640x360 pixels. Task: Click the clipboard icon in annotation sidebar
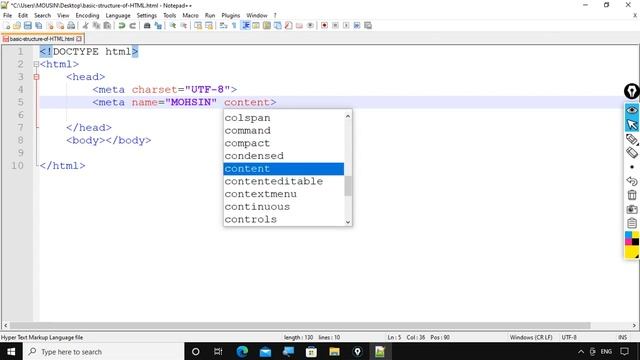pyautogui.click(x=632, y=223)
